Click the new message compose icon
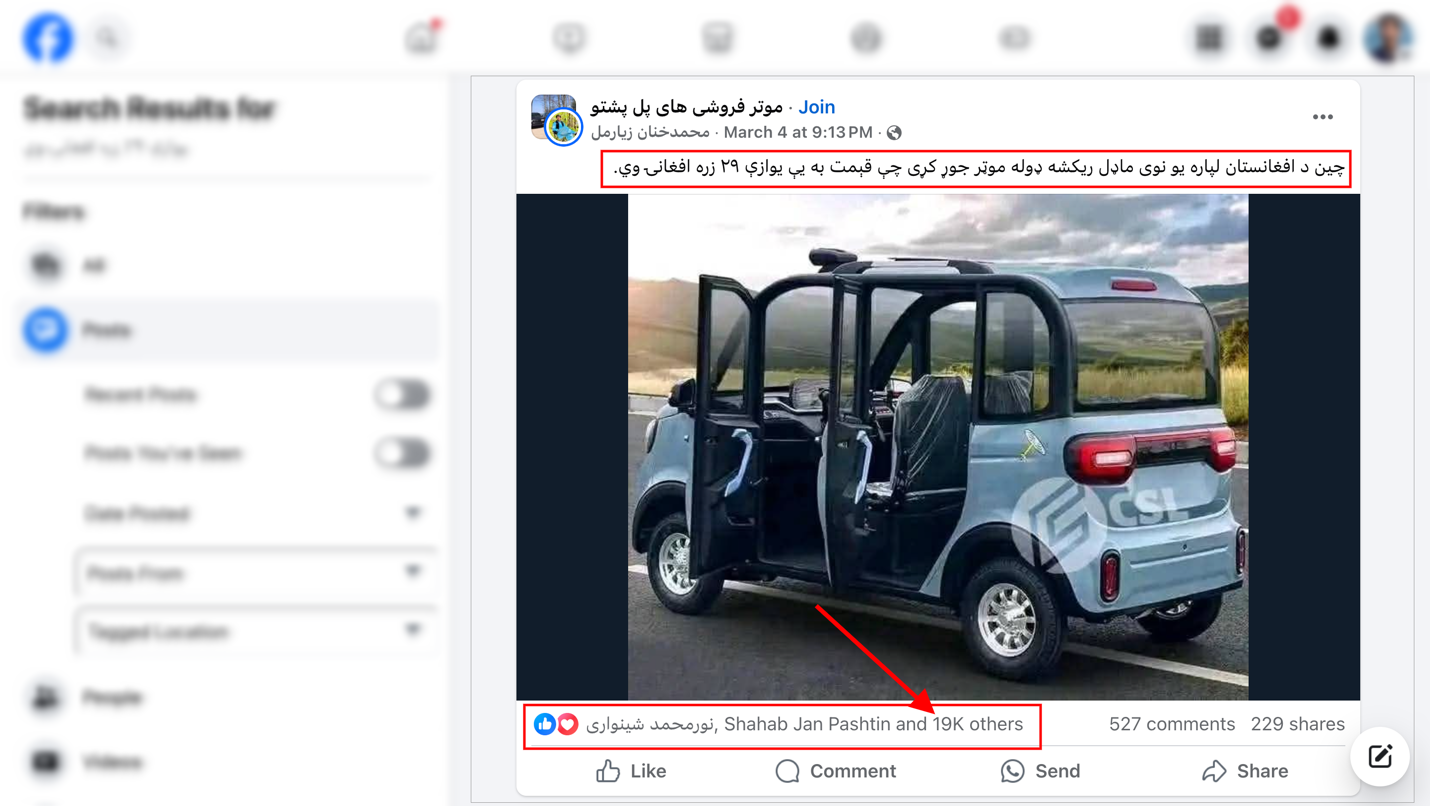 coord(1380,756)
